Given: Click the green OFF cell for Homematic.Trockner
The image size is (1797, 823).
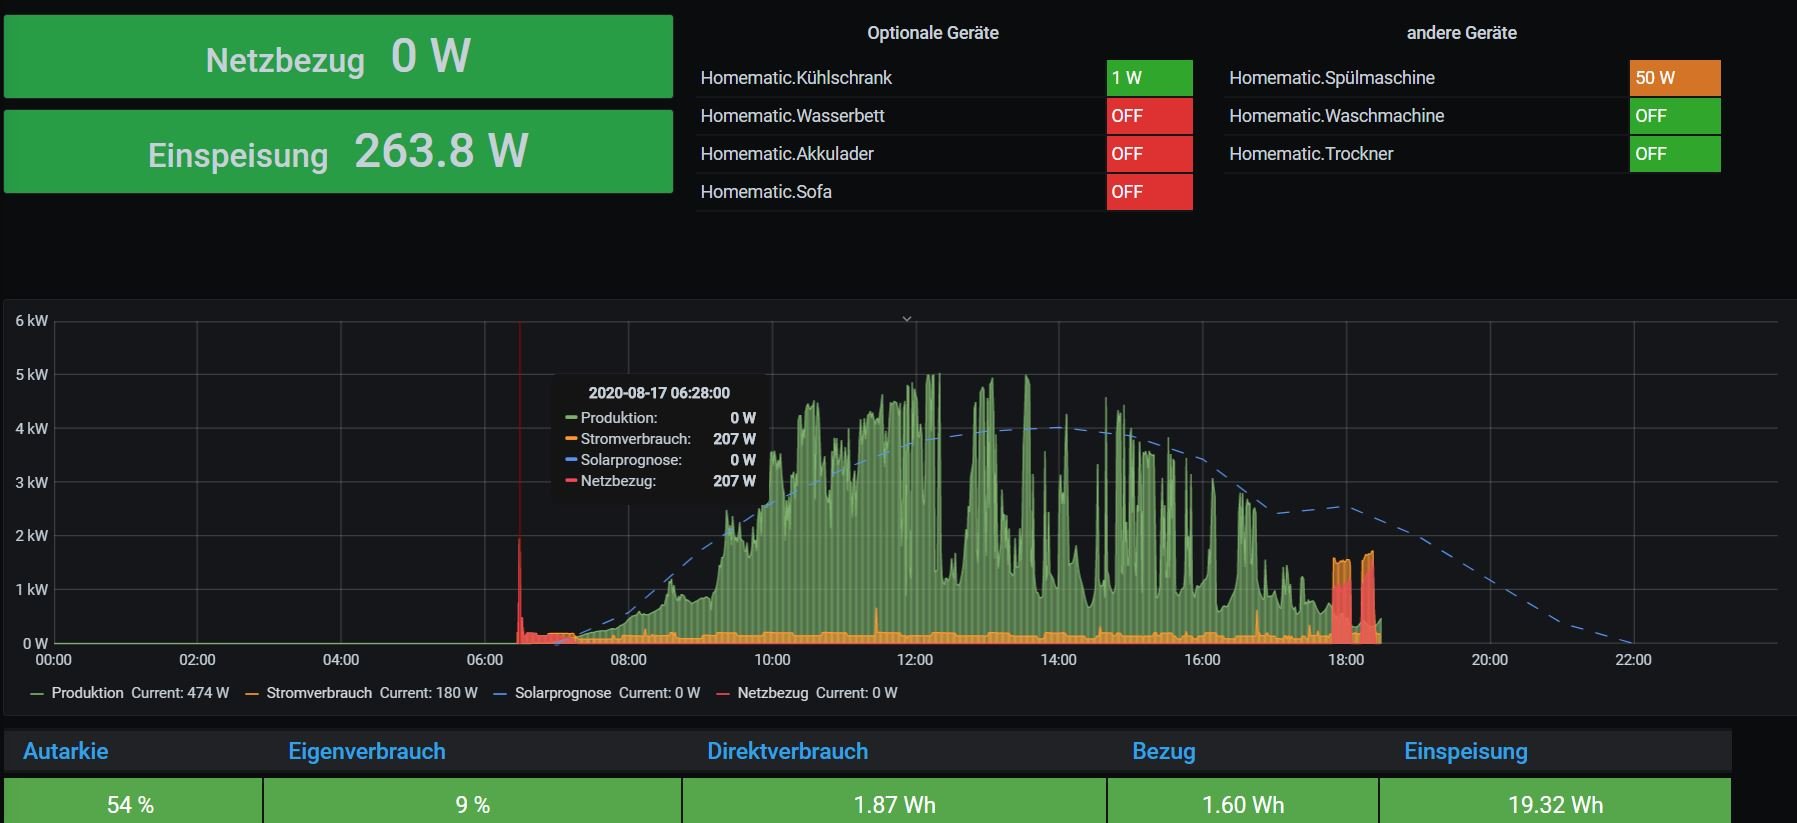Looking at the screenshot, I should (1674, 154).
